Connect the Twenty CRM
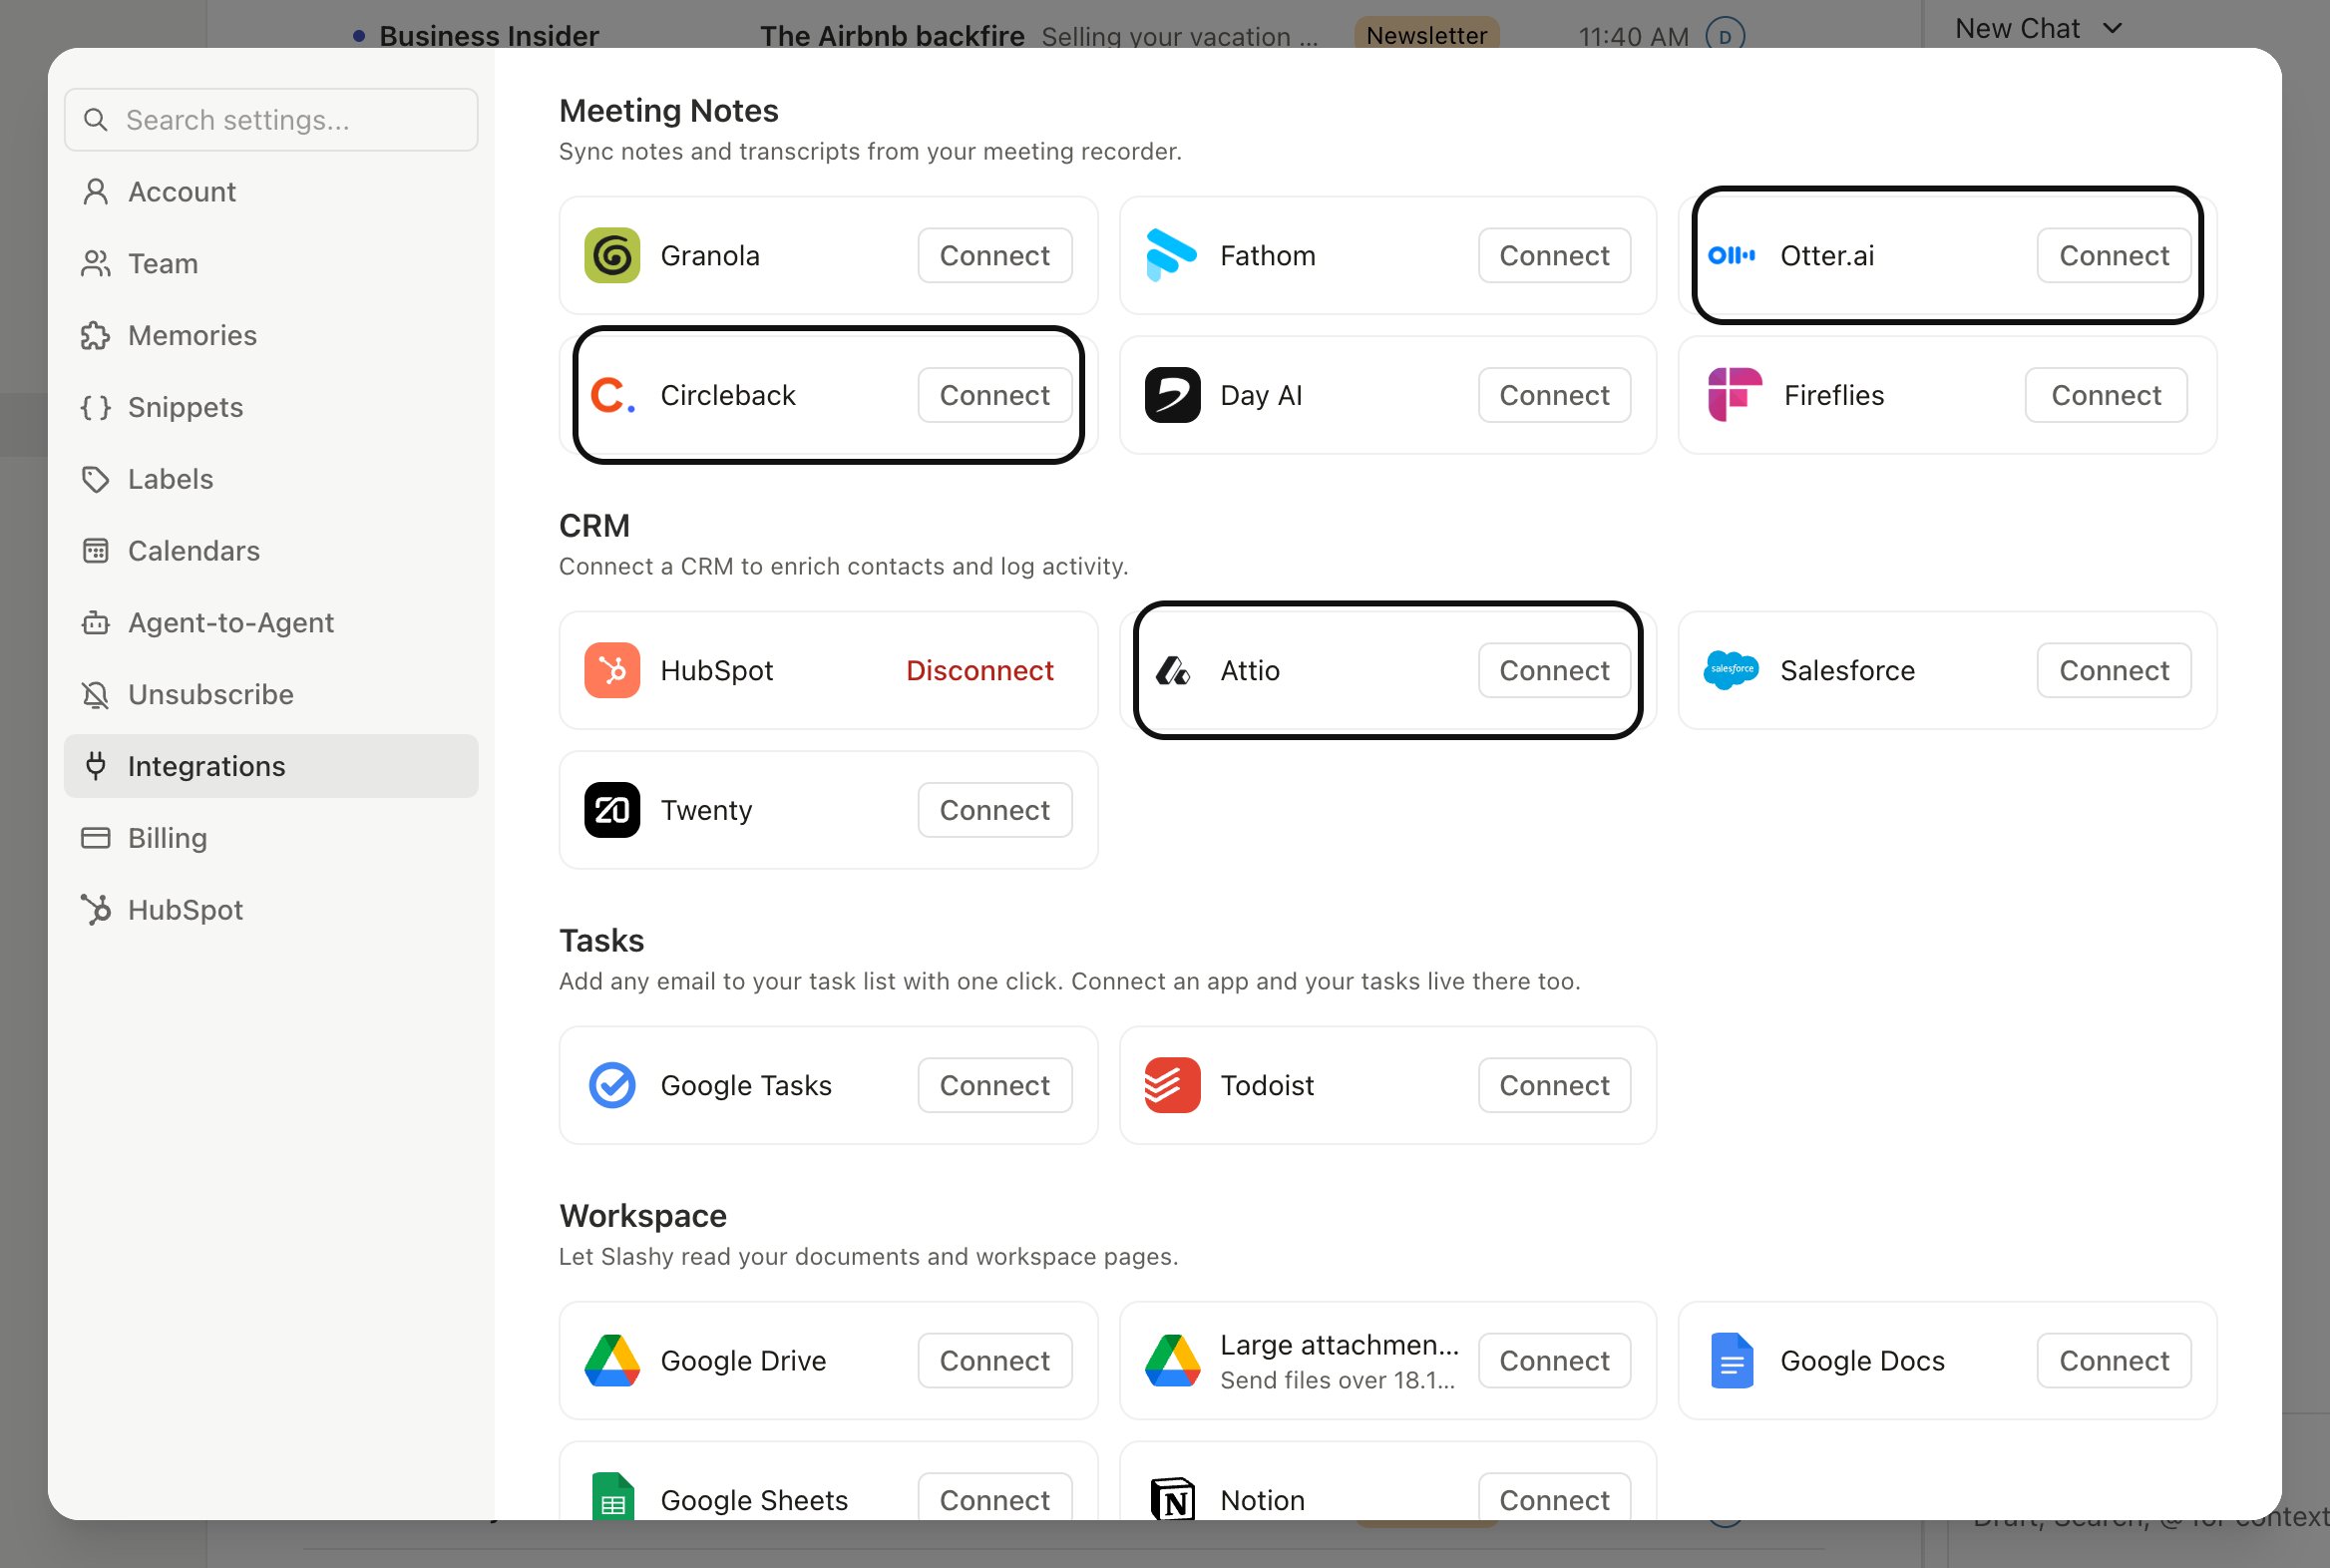This screenshot has height=1568, width=2330. coord(995,811)
